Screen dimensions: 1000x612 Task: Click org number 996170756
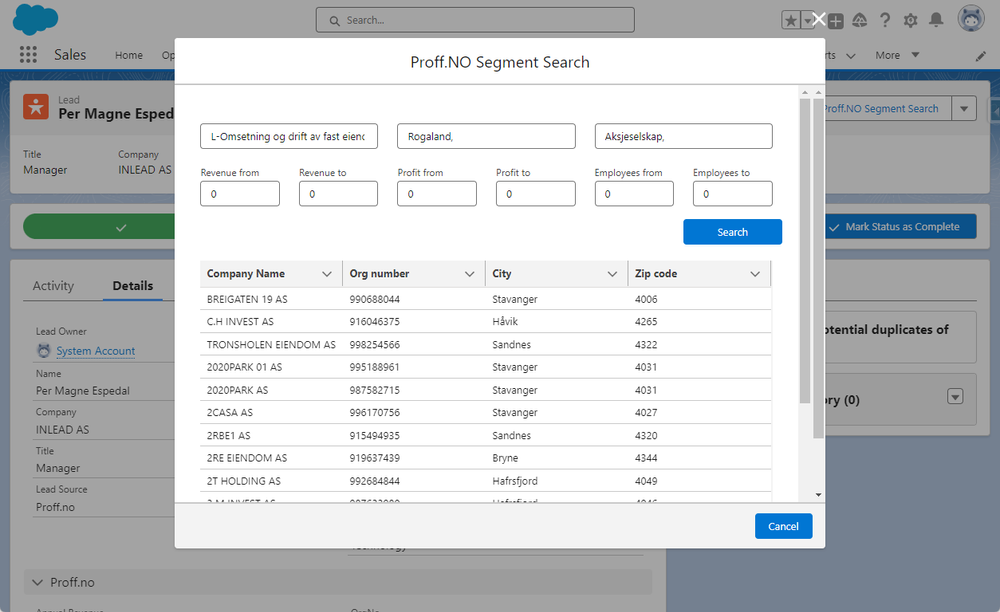click(374, 413)
